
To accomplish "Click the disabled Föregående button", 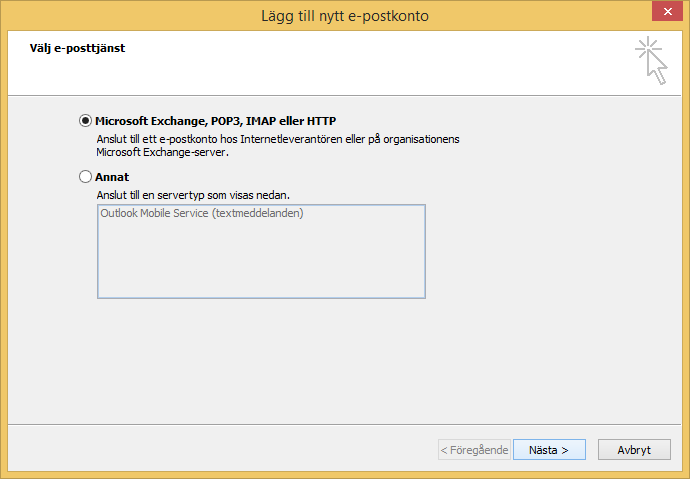I will pos(474,450).
